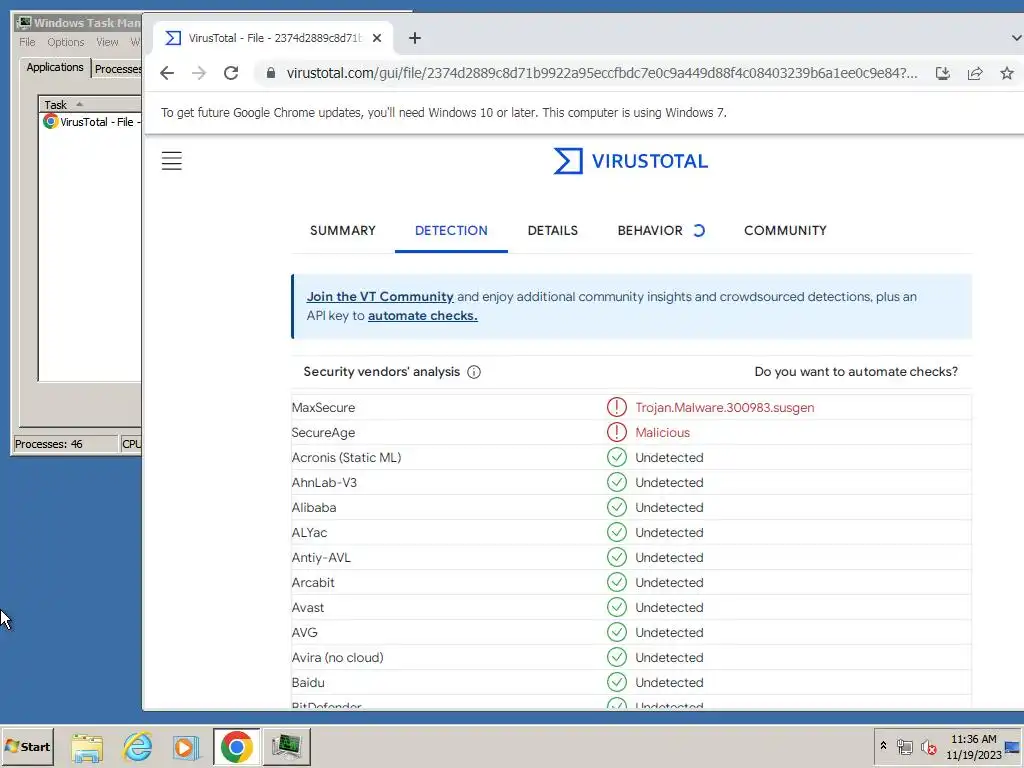
Task: Sort by the Task column header in Task Manager
Action: click(x=90, y=104)
